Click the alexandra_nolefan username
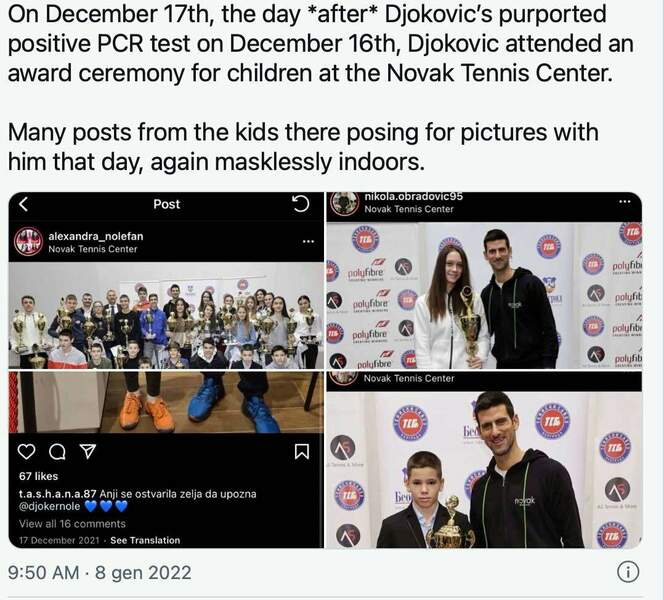 click(96, 236)
